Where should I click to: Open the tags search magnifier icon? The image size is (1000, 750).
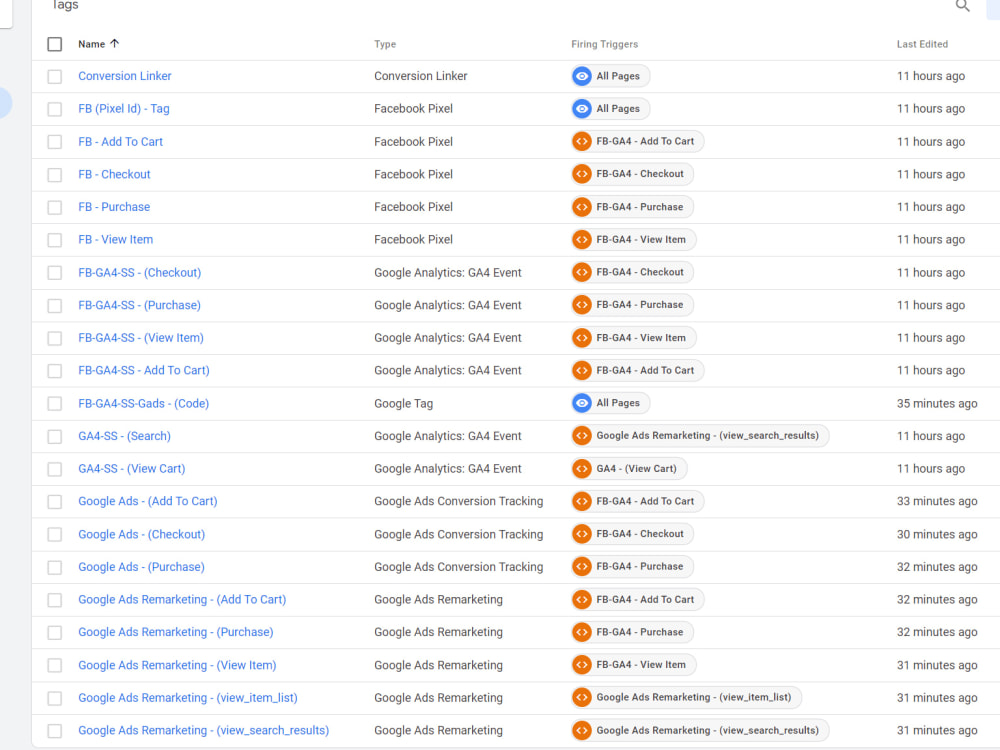[x=962, y=6]
